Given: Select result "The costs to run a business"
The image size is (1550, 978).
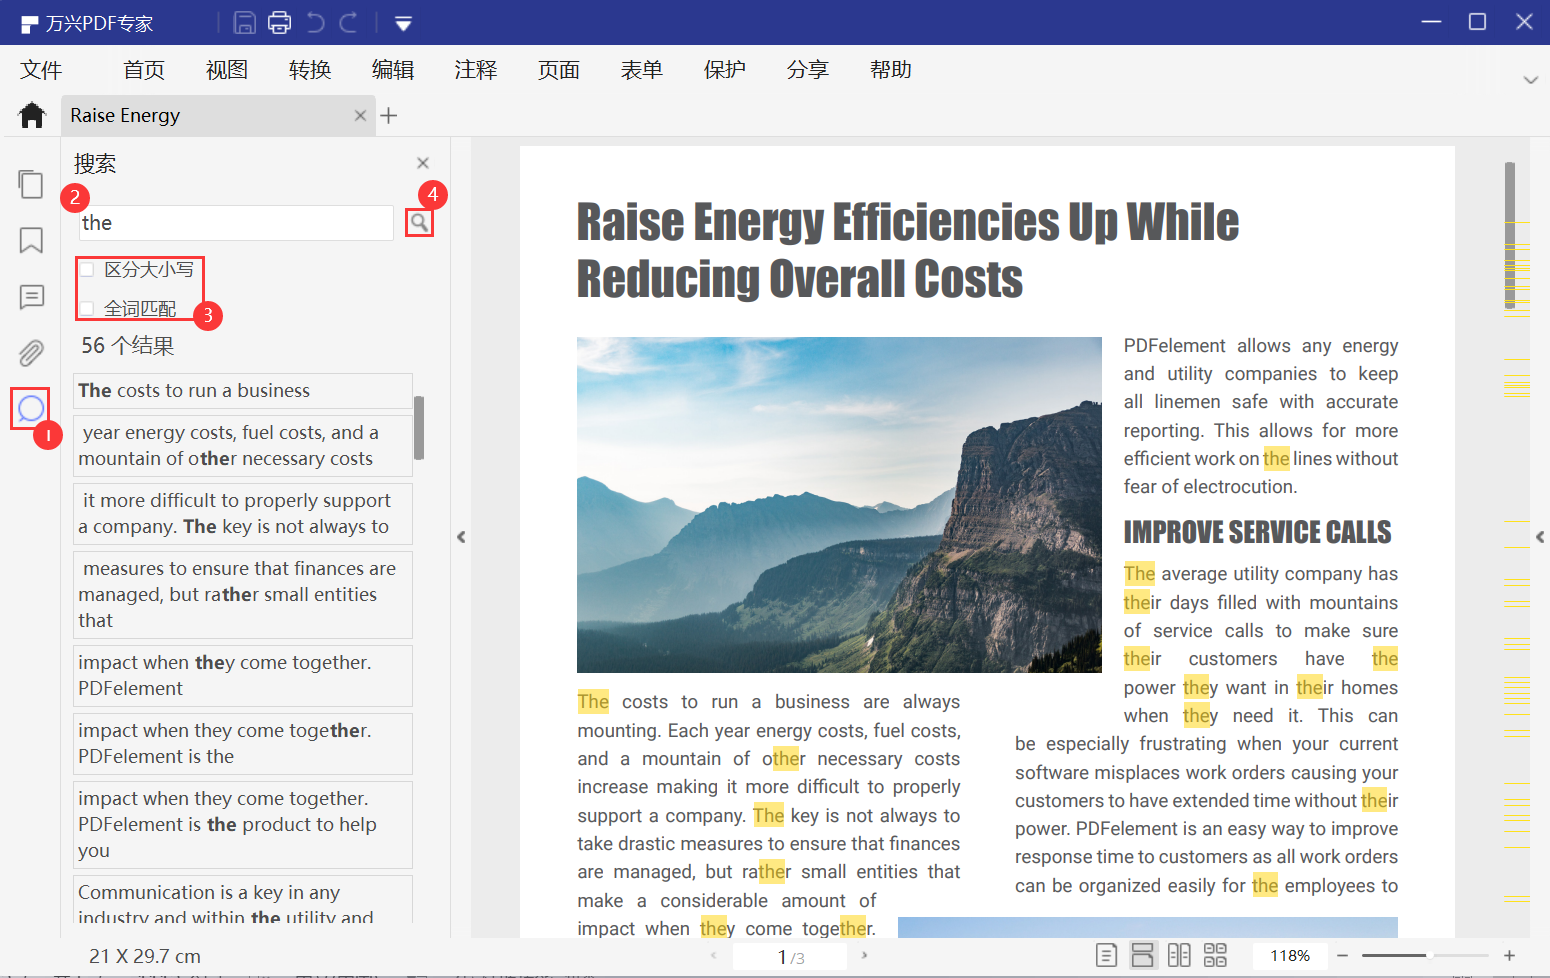Looking at the screenshot, I should pos(242,391).
